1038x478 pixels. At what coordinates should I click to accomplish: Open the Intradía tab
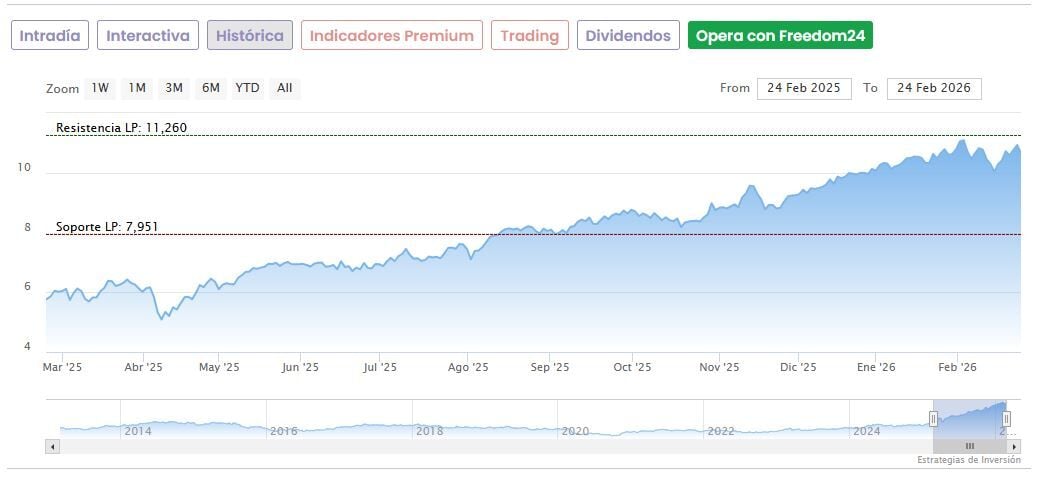pos(50,36)
